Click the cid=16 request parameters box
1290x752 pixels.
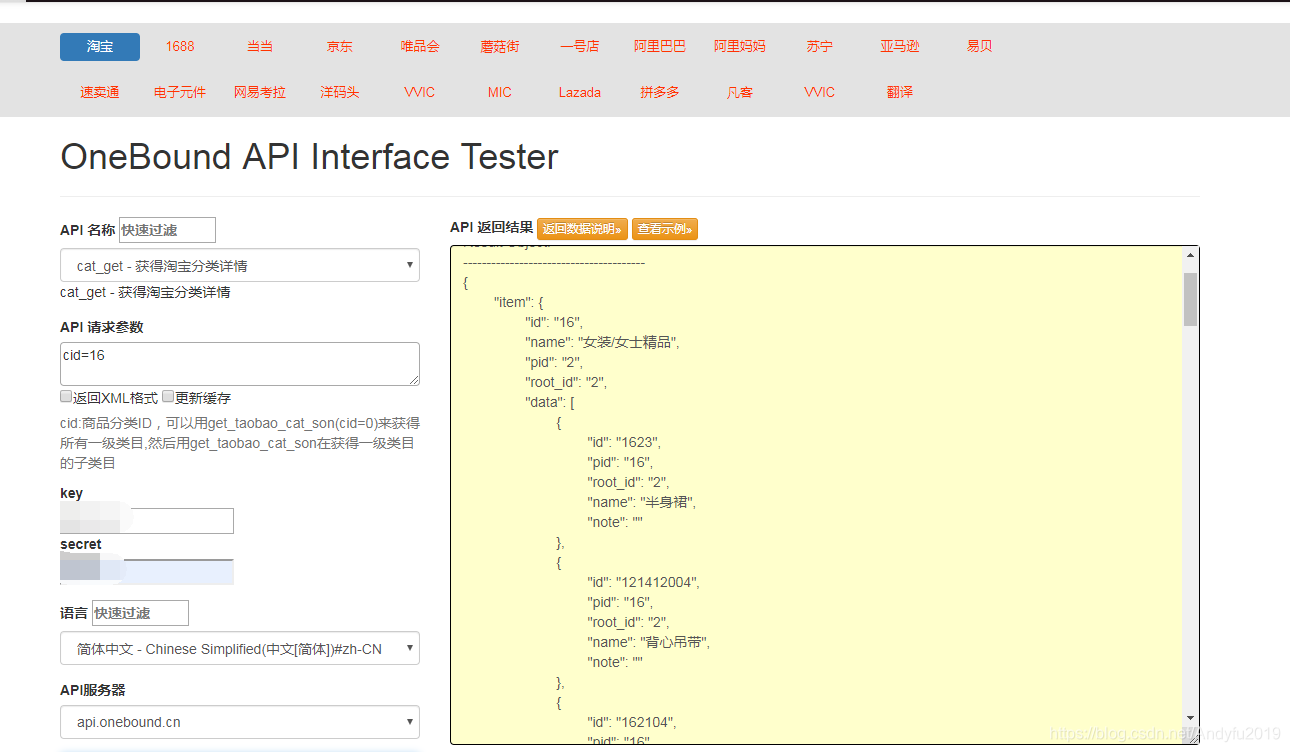click(x=240, y=364)
